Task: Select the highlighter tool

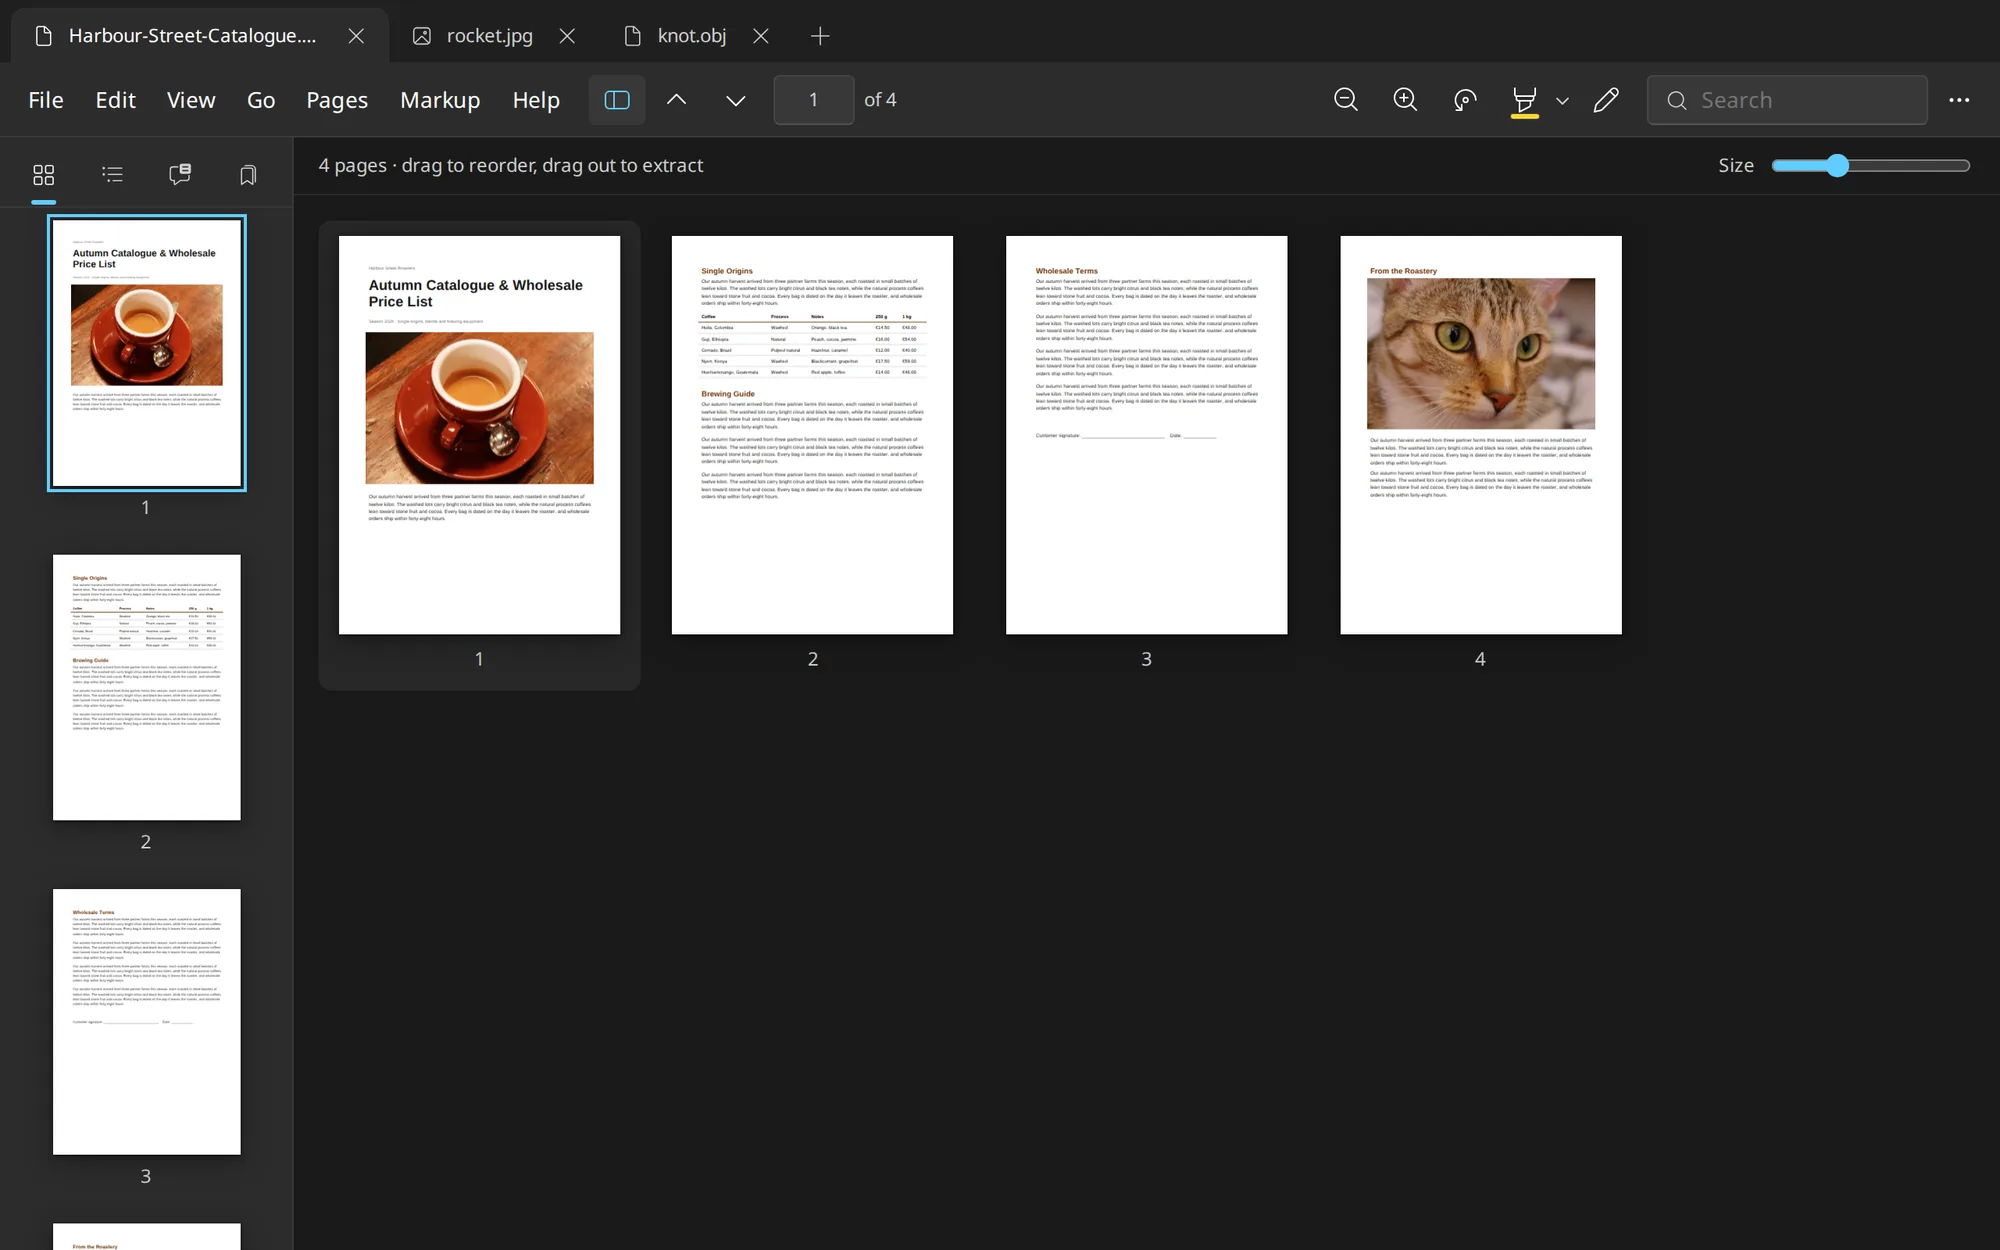Action: [1524, 100]
